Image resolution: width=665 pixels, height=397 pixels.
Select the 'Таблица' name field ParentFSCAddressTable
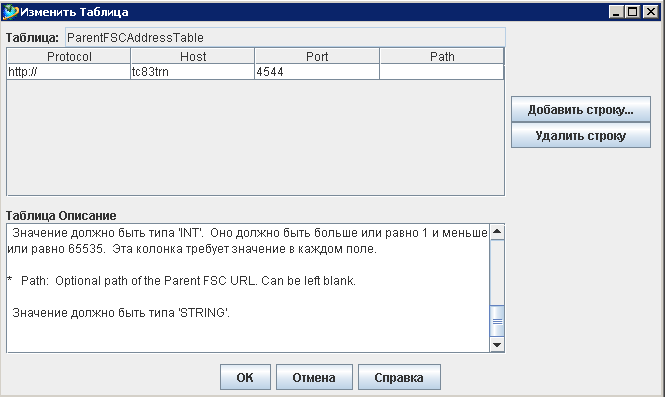click(x=285, y=37)
